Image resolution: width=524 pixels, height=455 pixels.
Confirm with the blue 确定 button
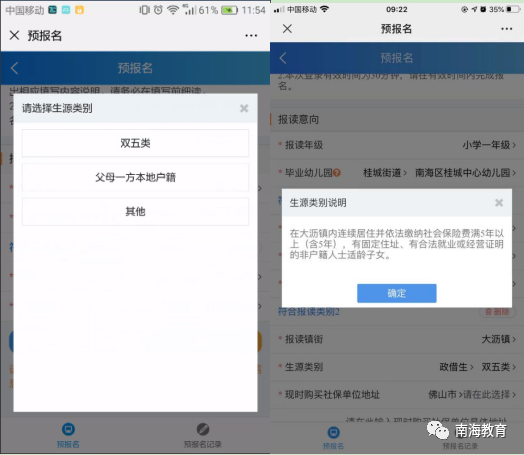pos(397,293)
